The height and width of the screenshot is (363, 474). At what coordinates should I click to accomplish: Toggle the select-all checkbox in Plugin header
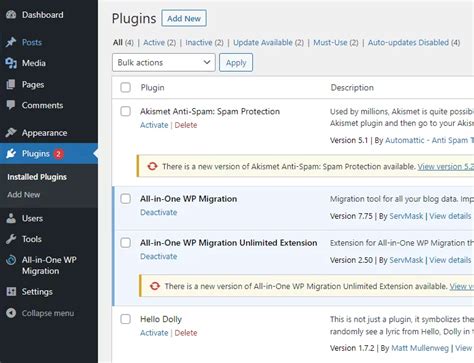(x=125, y=87)
